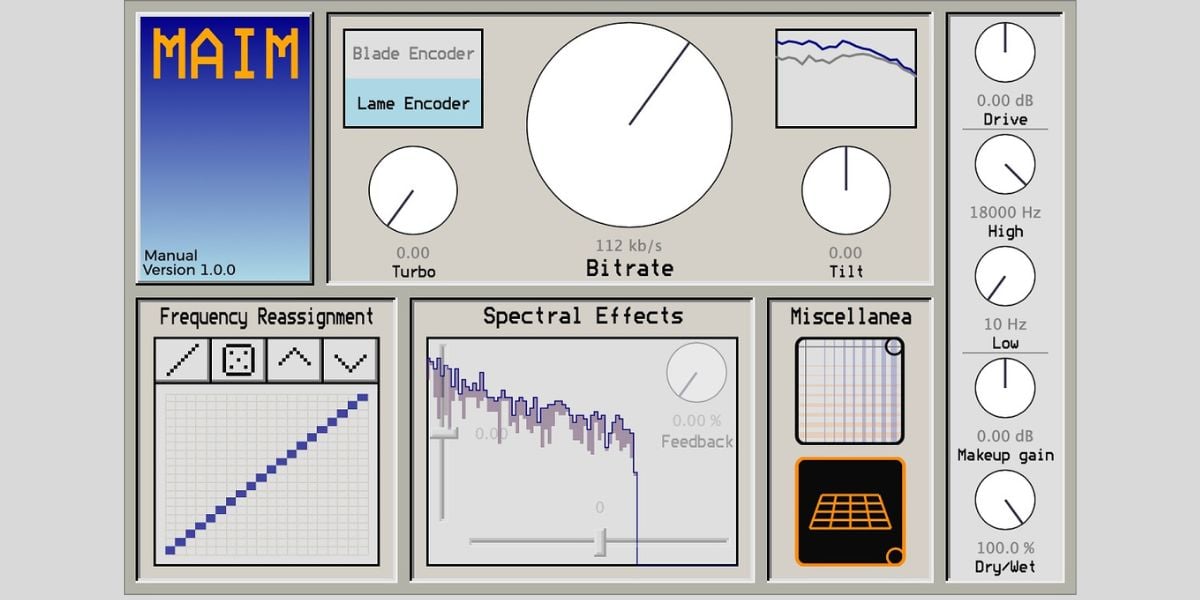
Task: Click the Turbo 0.00 value
Action: tap(413, 253)
